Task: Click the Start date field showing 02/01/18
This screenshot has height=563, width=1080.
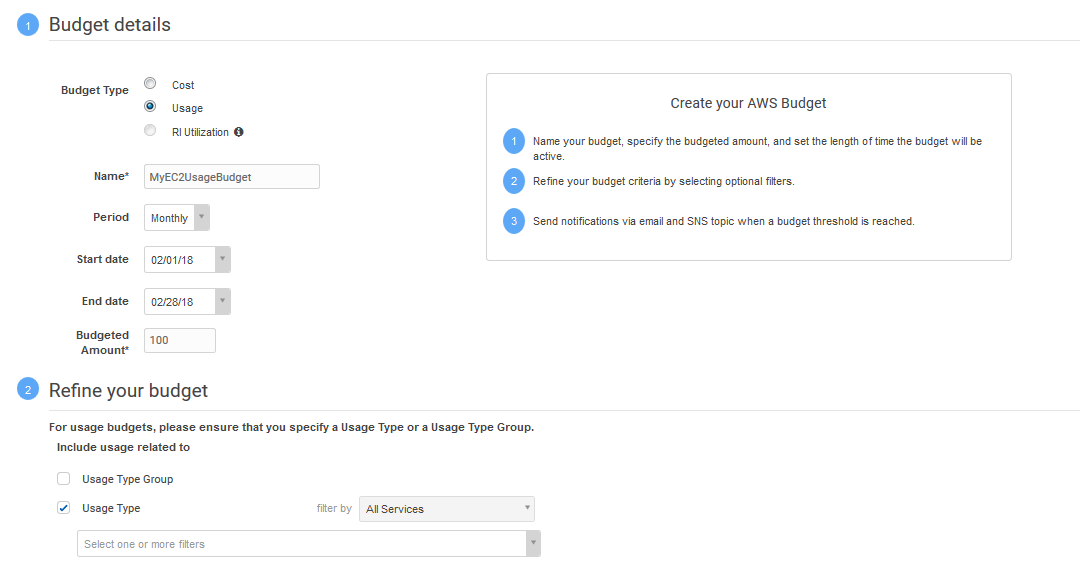Action: (180, 260)
